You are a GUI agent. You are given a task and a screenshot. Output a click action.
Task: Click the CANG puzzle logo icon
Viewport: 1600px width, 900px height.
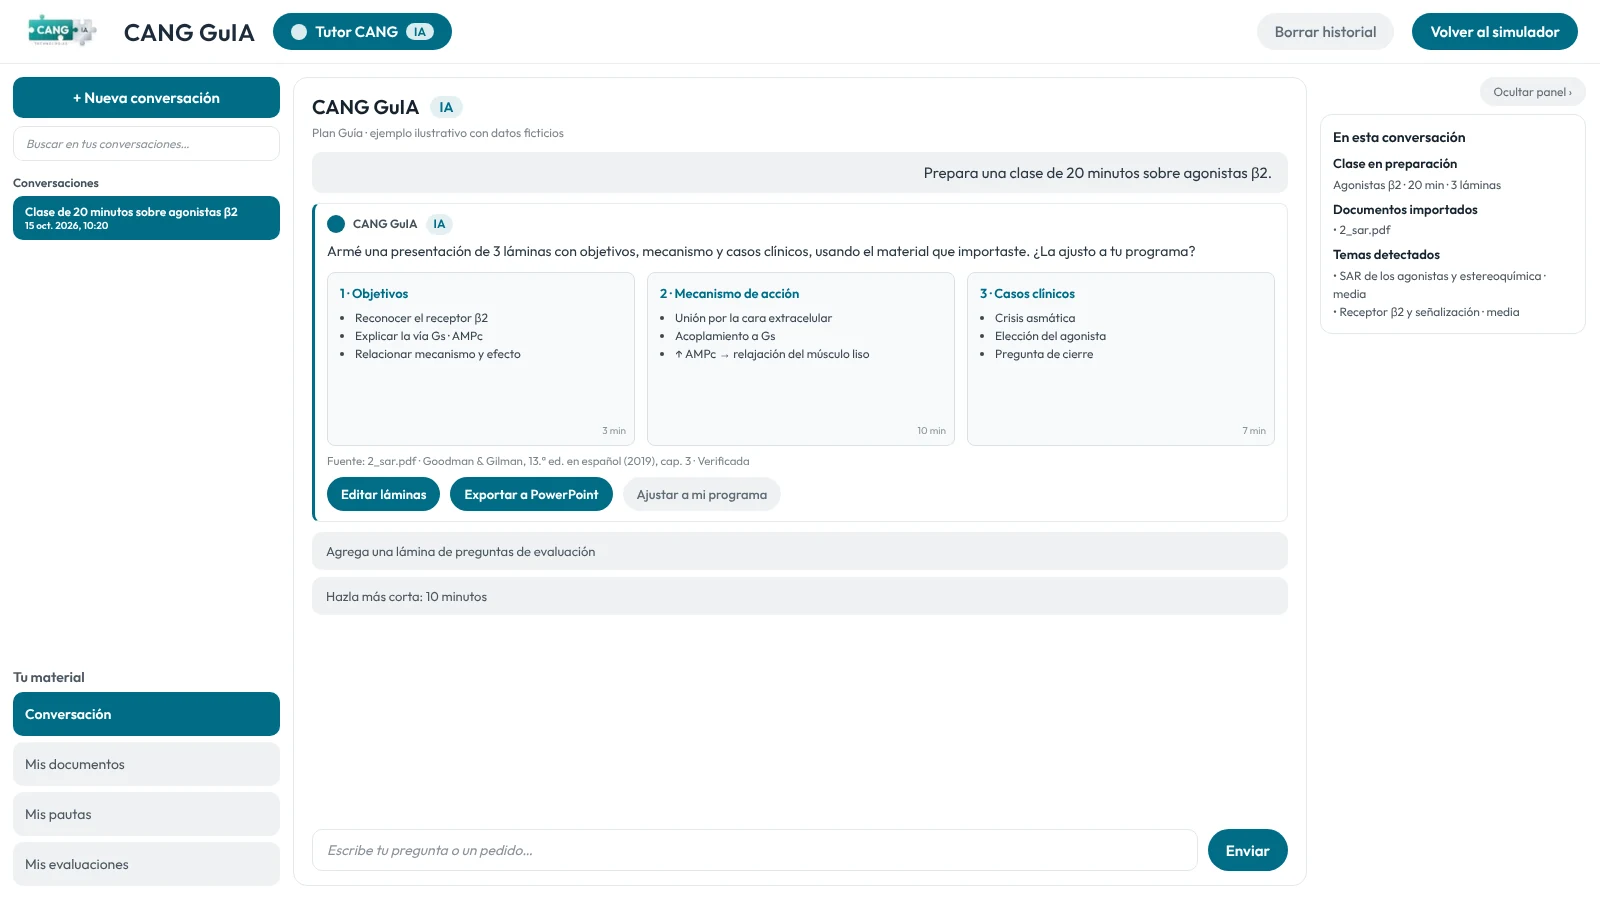click(x=62, y=31)
